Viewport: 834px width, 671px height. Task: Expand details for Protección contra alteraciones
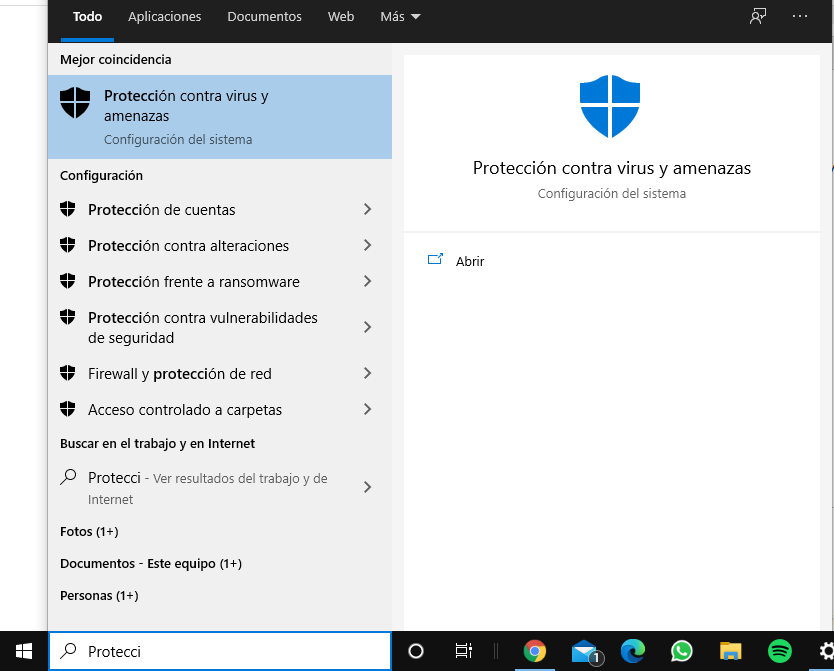pyautogui.click(x=367, y=245)
